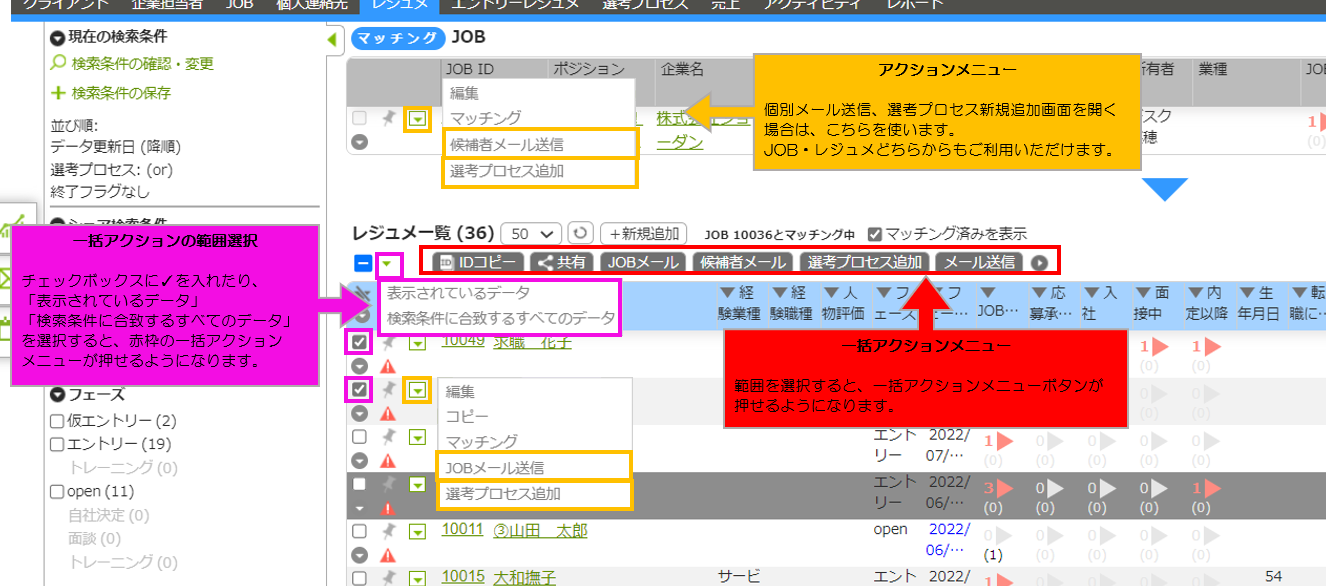Collapse the left panel with the green arrow

coord(333,40)
